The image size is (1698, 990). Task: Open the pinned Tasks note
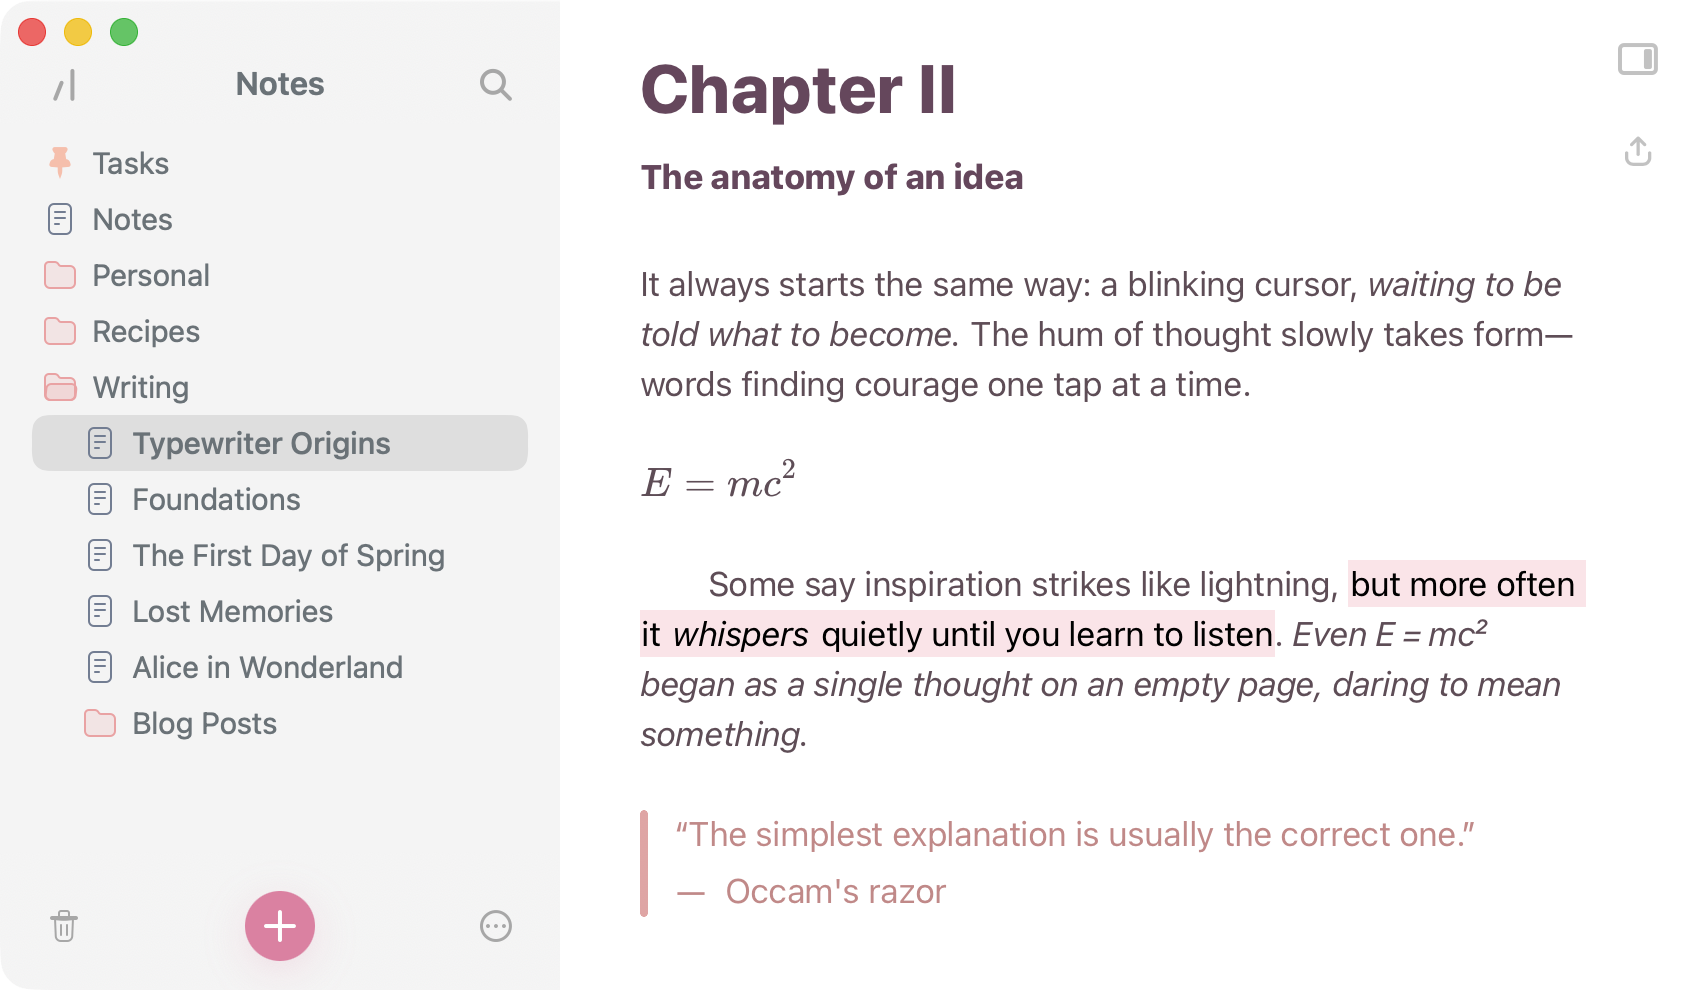[130, 163]
